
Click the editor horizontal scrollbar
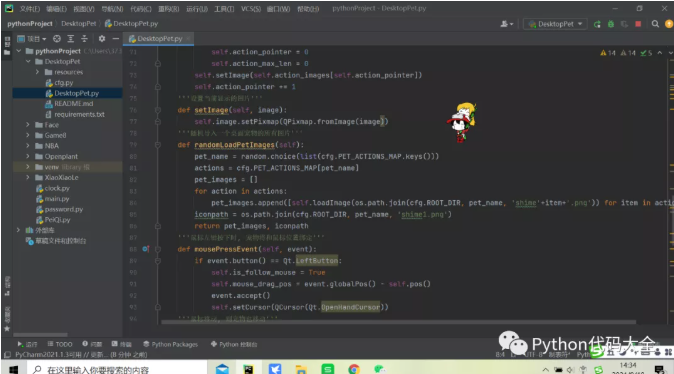click(398, 322)
